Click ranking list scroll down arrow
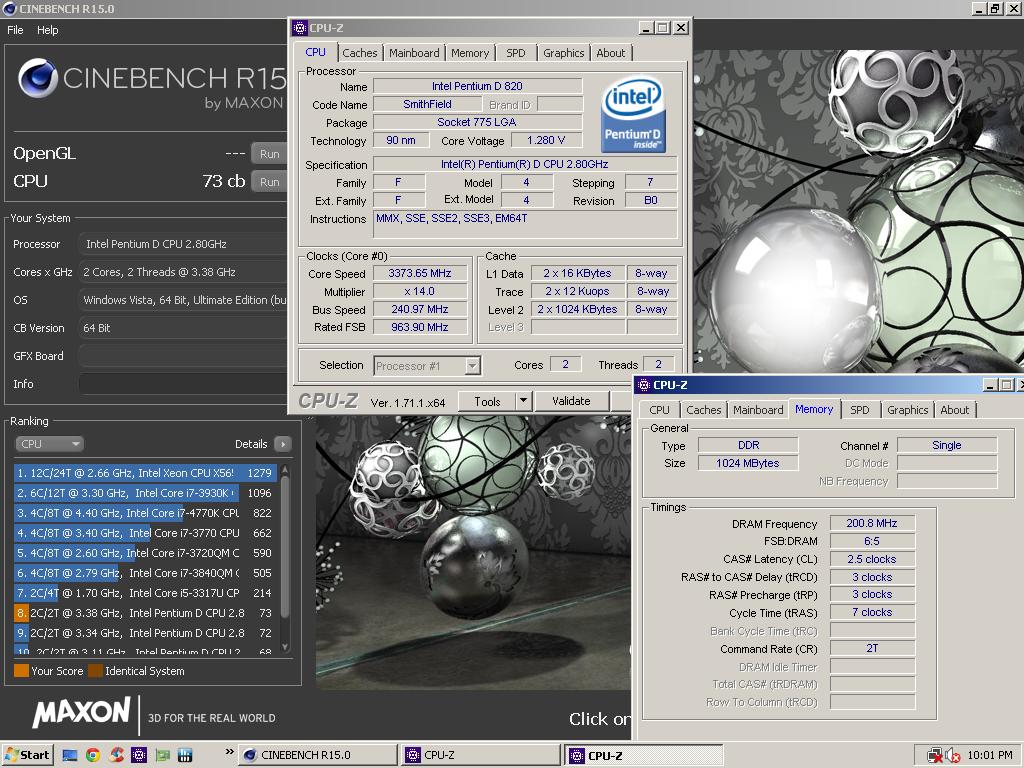The image size is (1024, 768). tap(285, 647)
